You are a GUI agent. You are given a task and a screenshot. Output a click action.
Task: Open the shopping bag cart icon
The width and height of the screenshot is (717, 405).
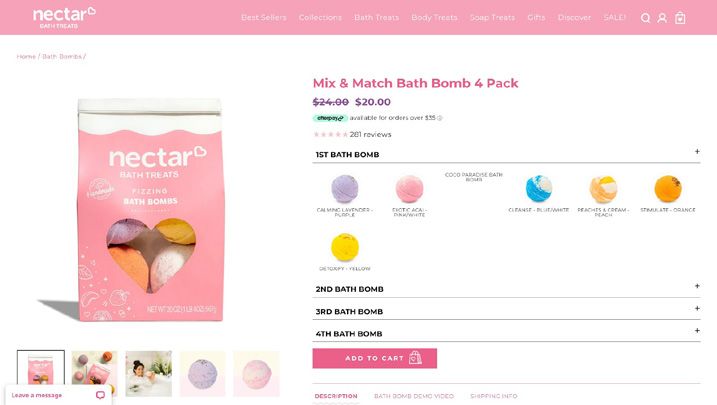[x=680, y=18]
